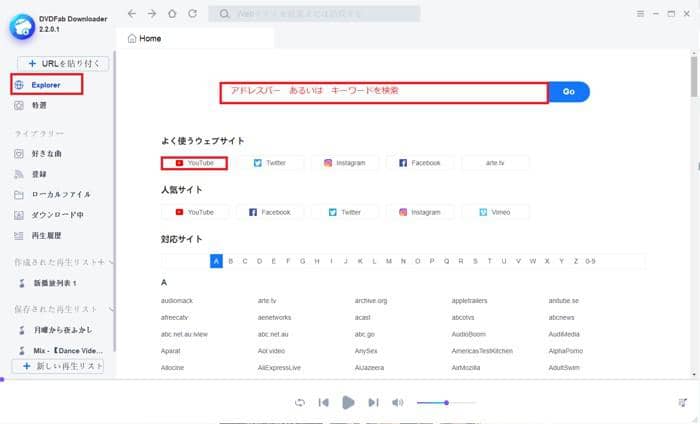This screenshot has height=424, width=700.
Task: Adjust the volume slider
Action: [x=446, y=403]
